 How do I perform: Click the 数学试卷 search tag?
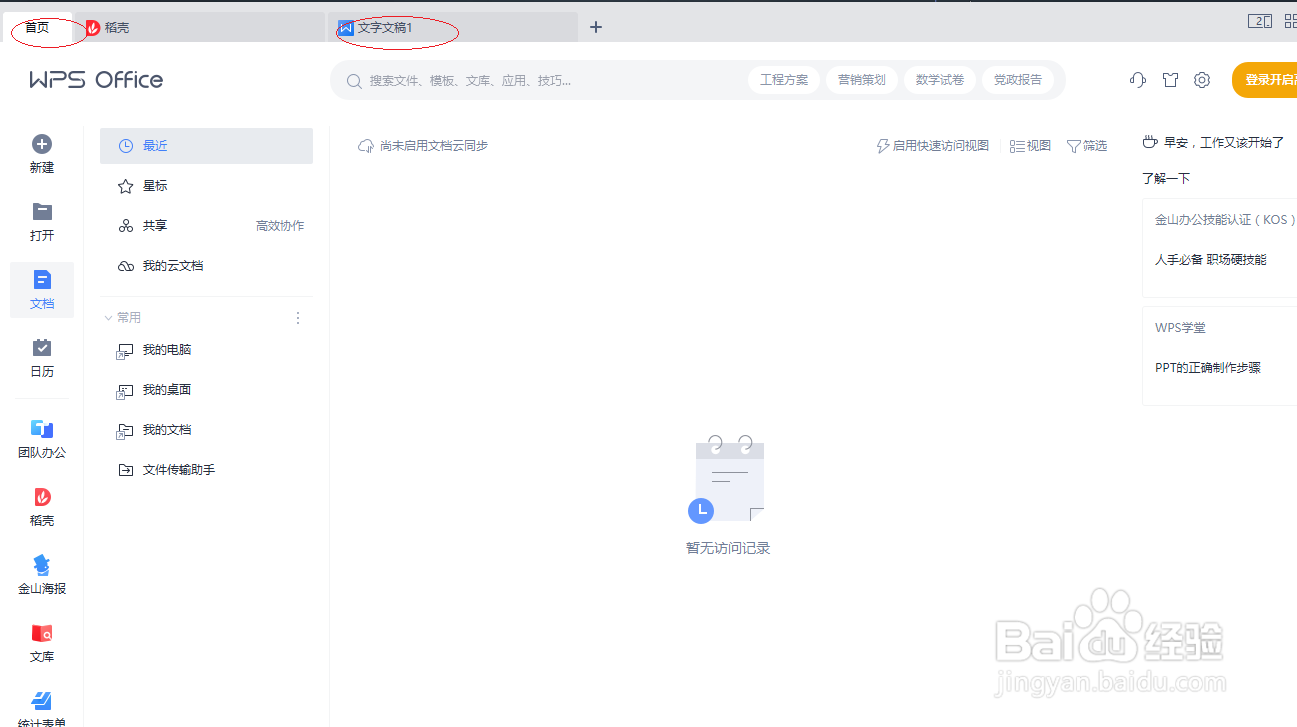[x=940, y=80]
